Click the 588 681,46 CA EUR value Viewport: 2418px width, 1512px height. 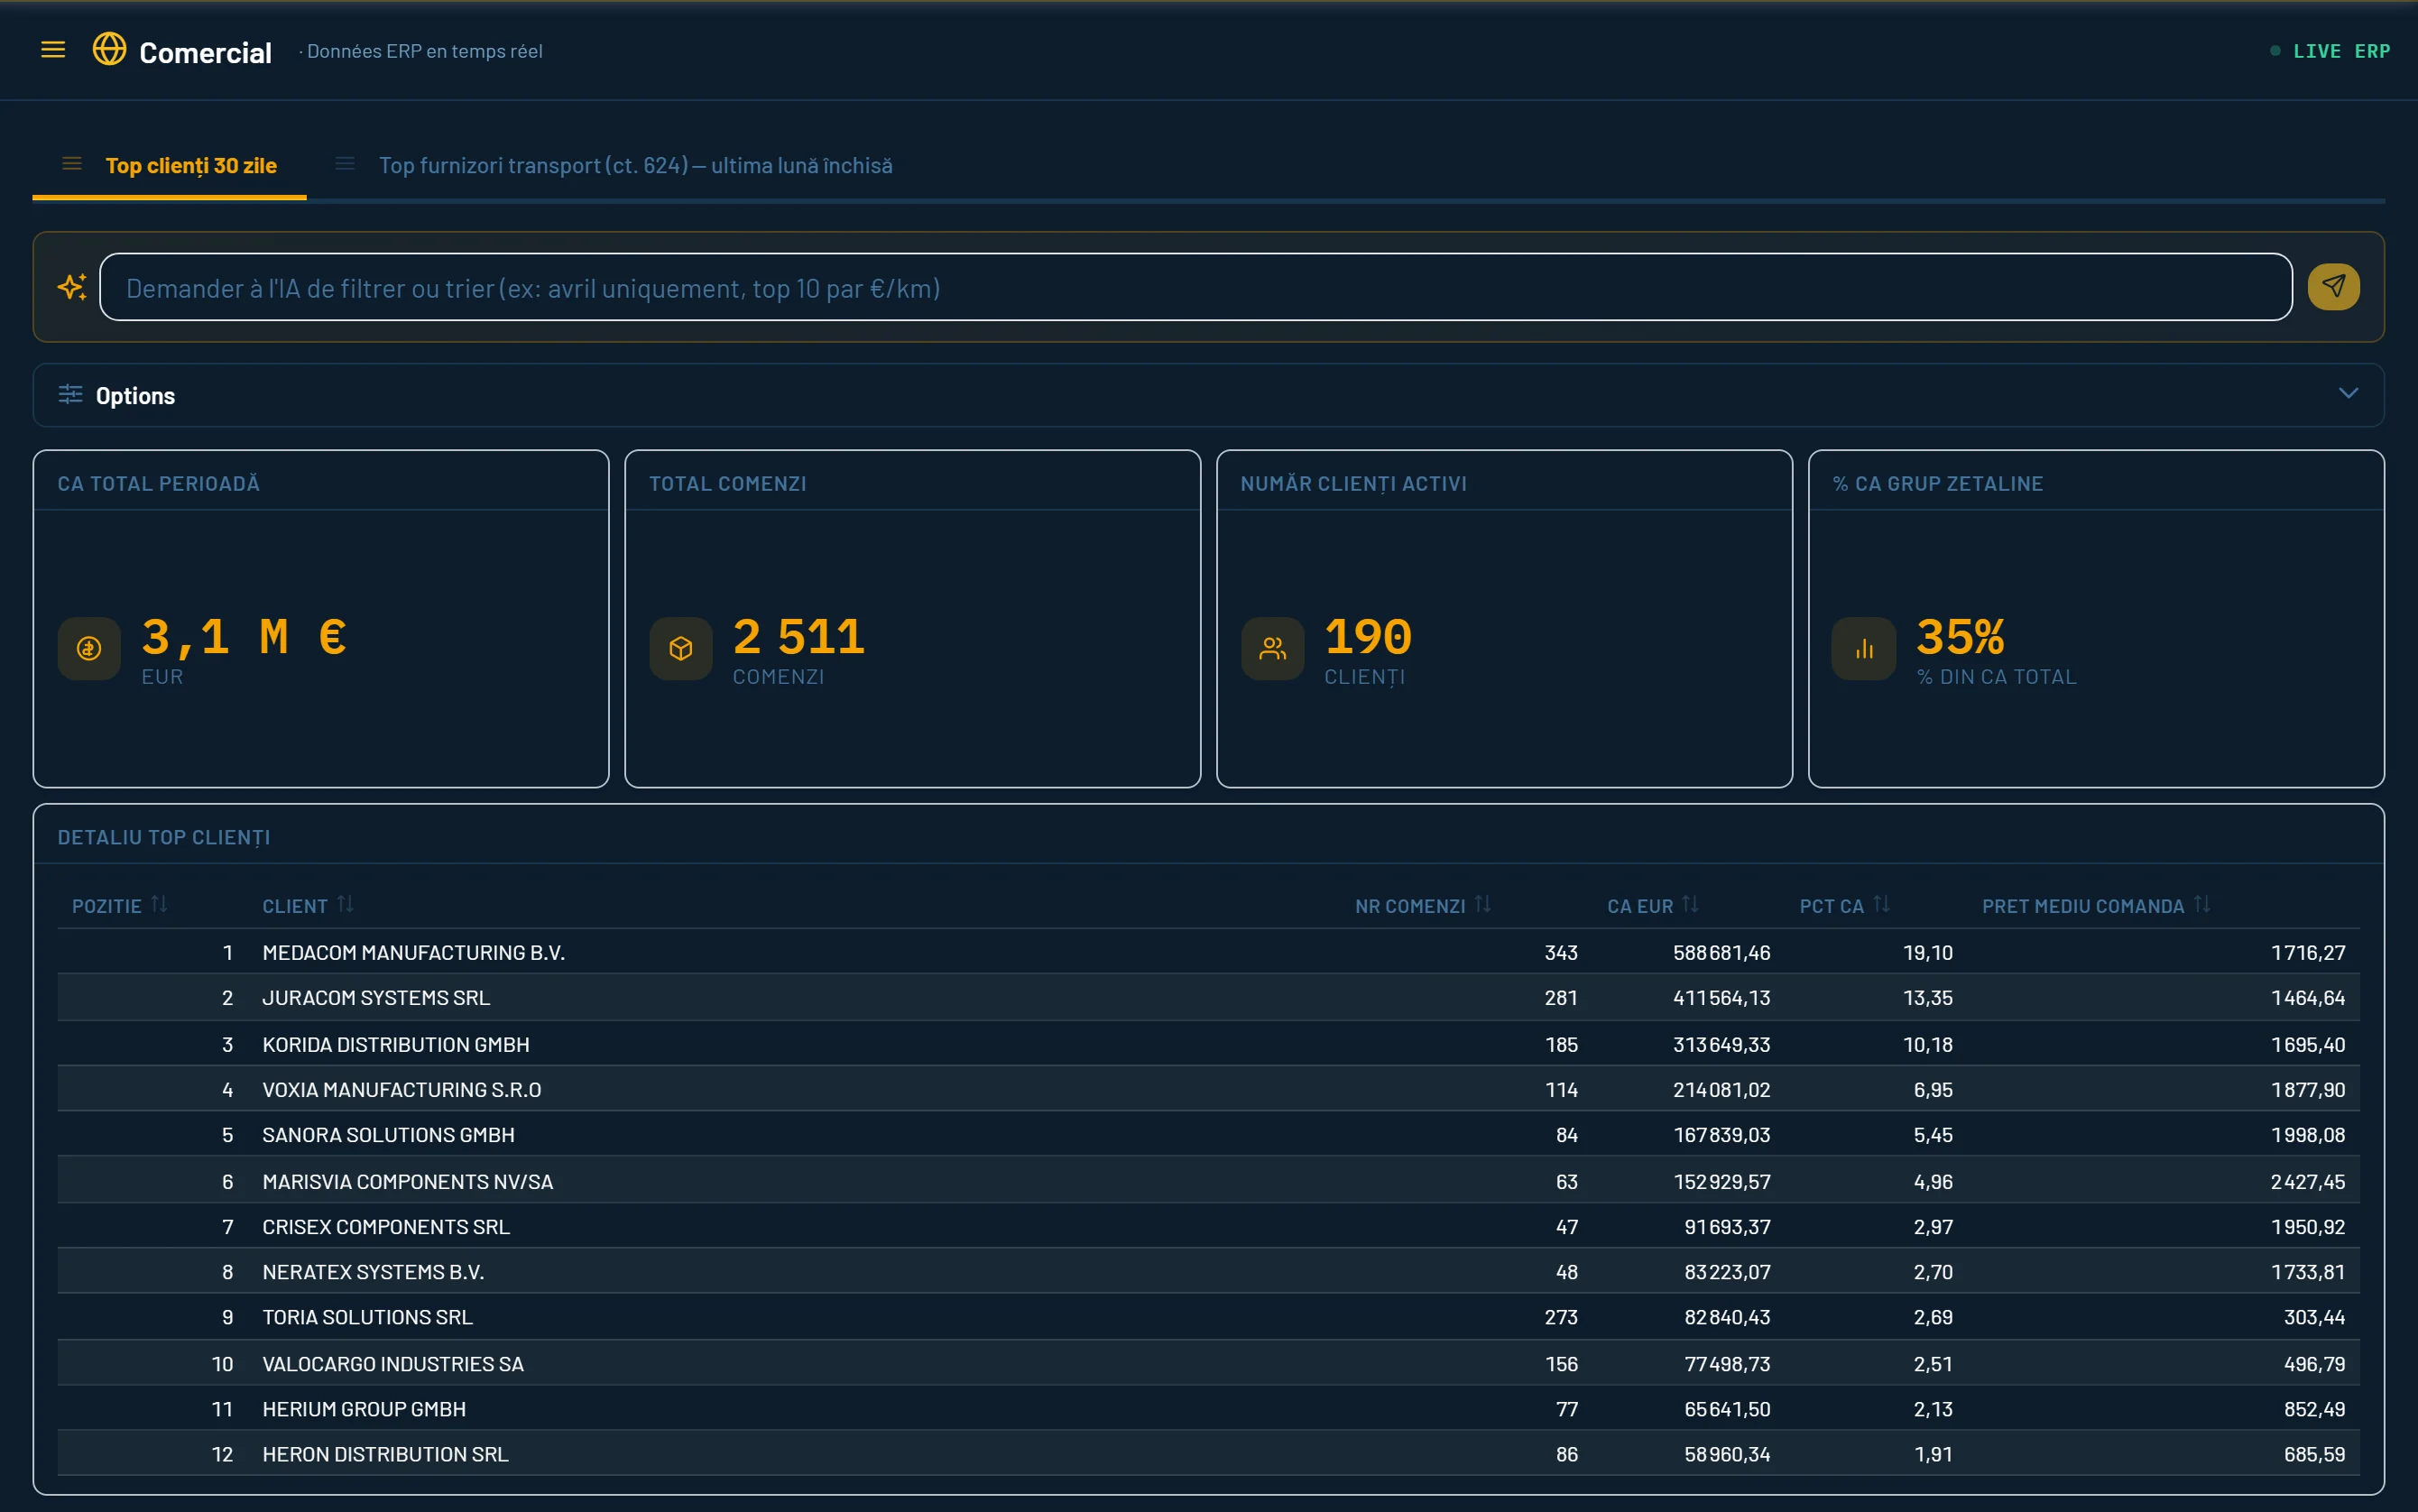click(x=1721, y=953)
